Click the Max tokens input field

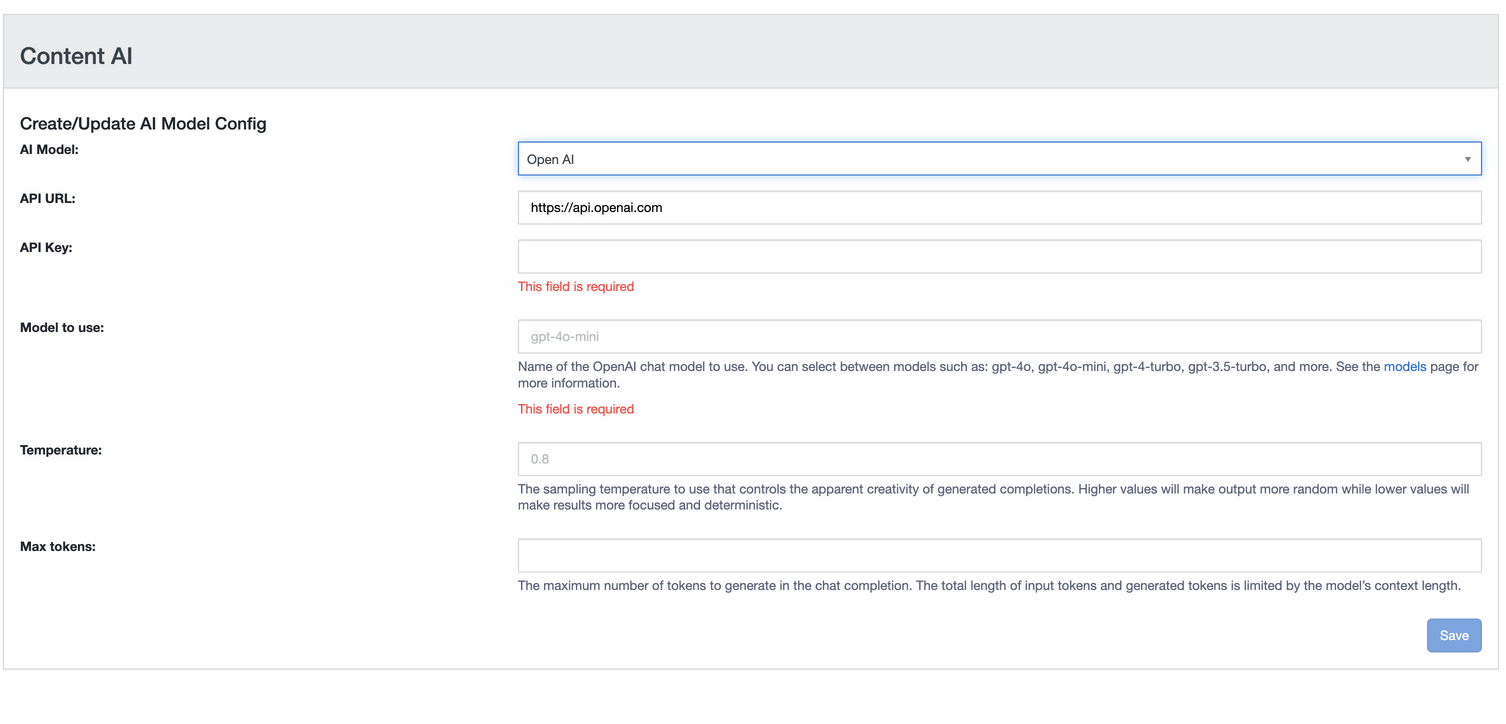(998, 555)
